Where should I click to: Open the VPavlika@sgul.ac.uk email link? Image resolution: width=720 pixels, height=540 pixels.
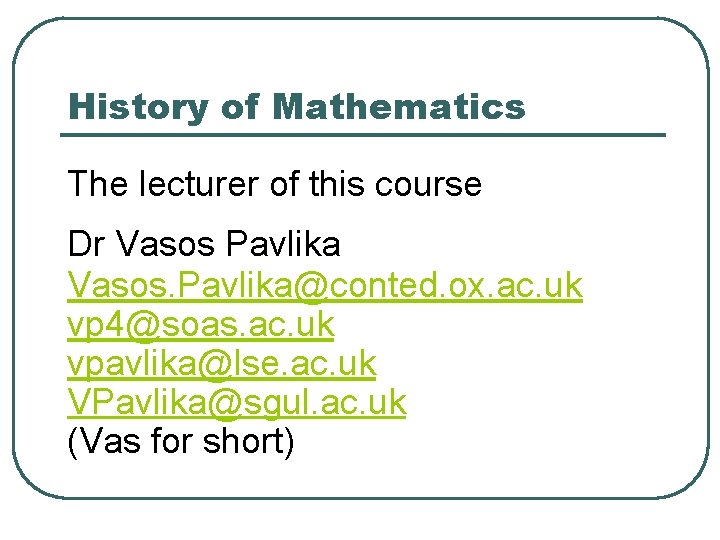236,402
